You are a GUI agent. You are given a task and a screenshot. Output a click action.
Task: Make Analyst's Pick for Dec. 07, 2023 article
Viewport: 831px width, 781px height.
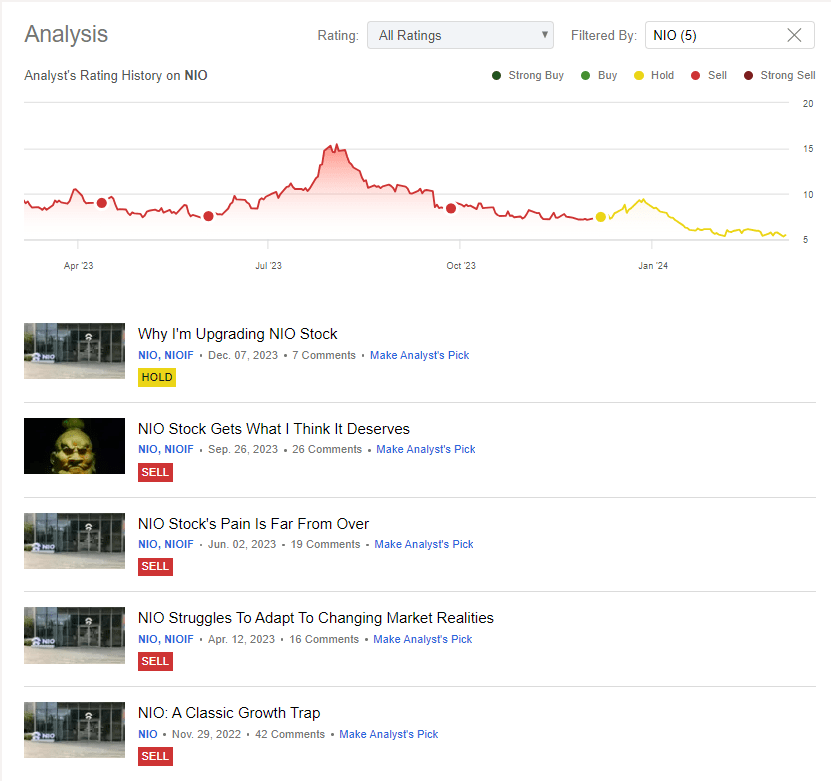(420, 355)
